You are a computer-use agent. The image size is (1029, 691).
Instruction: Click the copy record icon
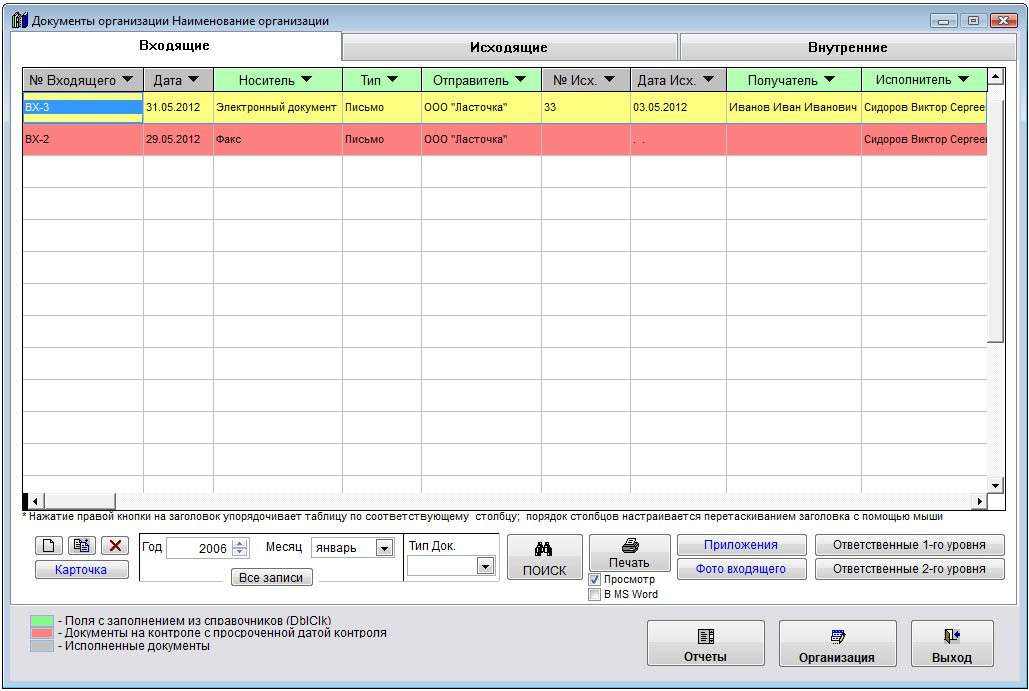pyautogui.click(x=81, y=546)
